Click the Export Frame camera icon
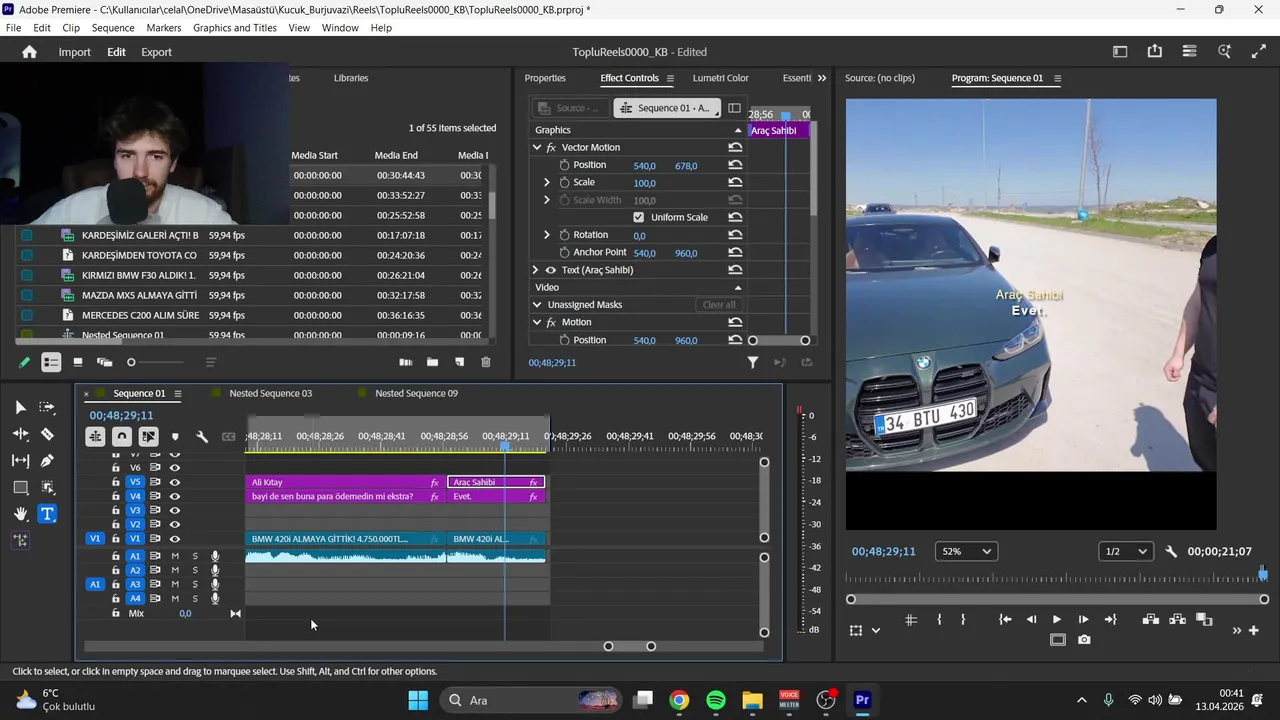This screenshot has height=720, width=1280. coord(1084,640)
